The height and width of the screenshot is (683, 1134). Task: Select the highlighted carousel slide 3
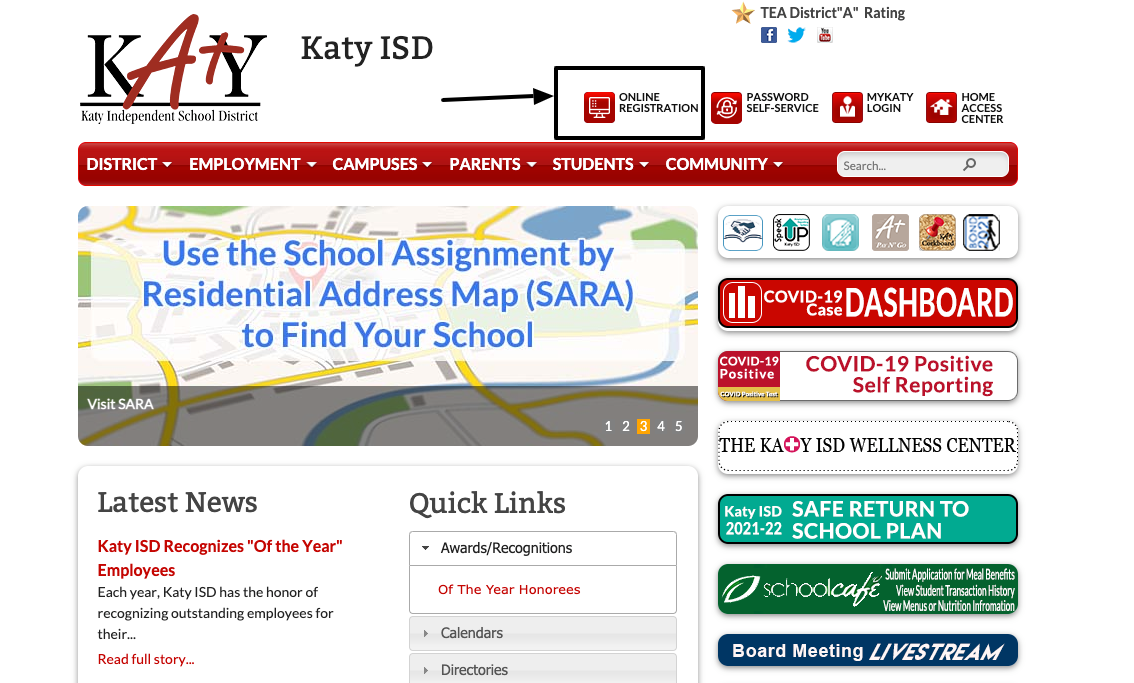pyautogui.click(x=643, y=426)
